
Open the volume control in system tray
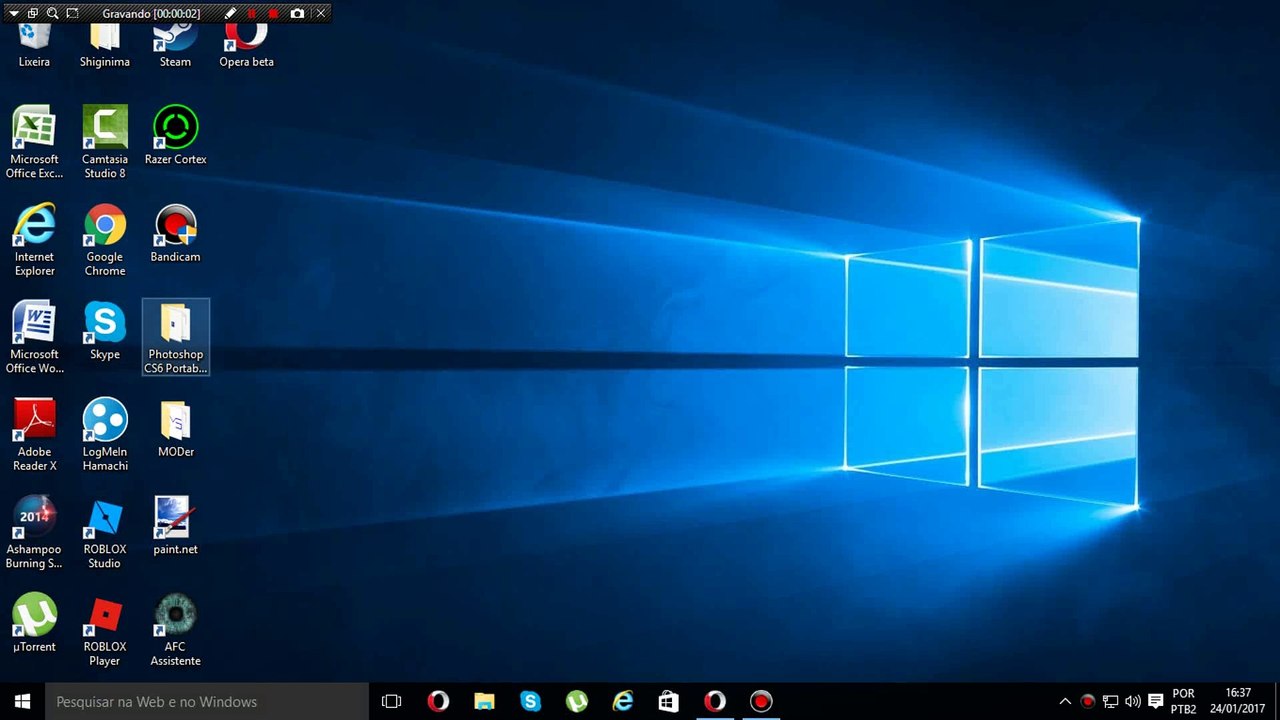1132,701
